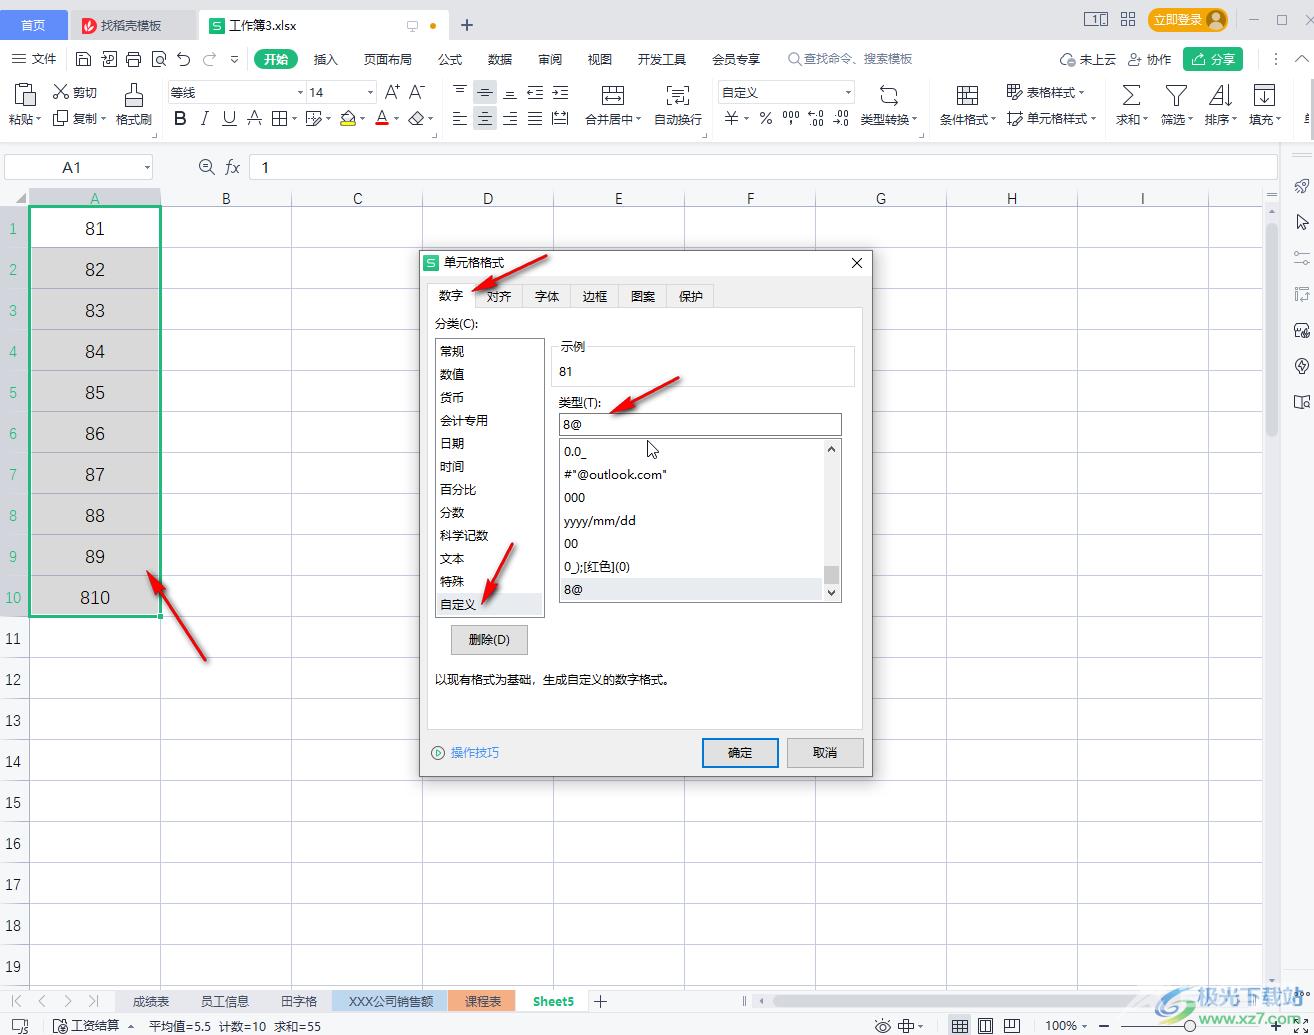This screenshot has height=1035, width=1314.
Task: Click the Print icon in quick toolbar
Action: tap(134, 59)
